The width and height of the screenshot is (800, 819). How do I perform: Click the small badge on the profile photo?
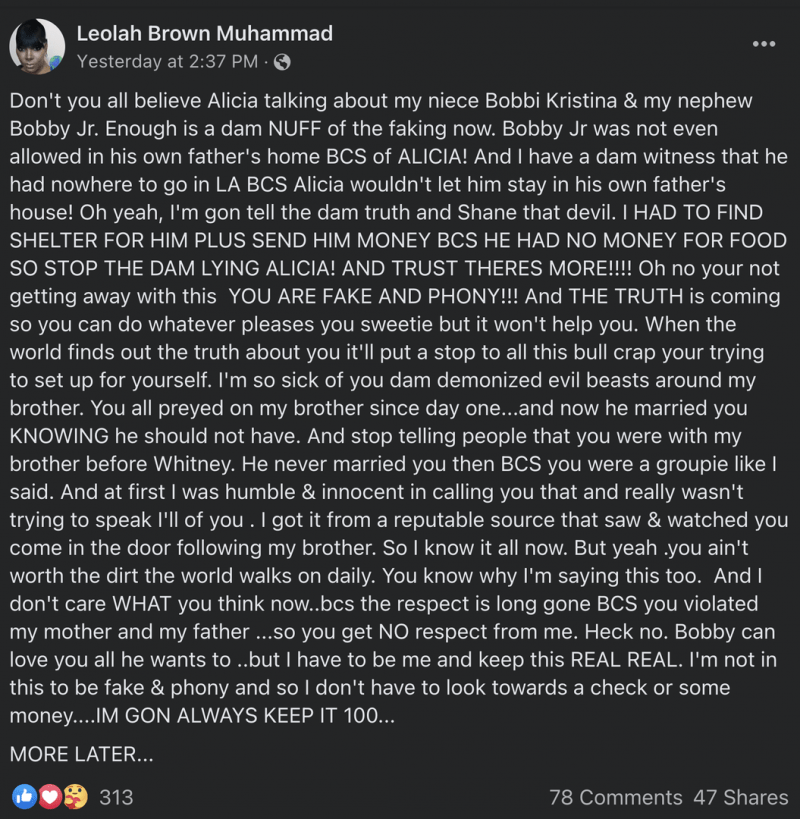pos(55,63)
